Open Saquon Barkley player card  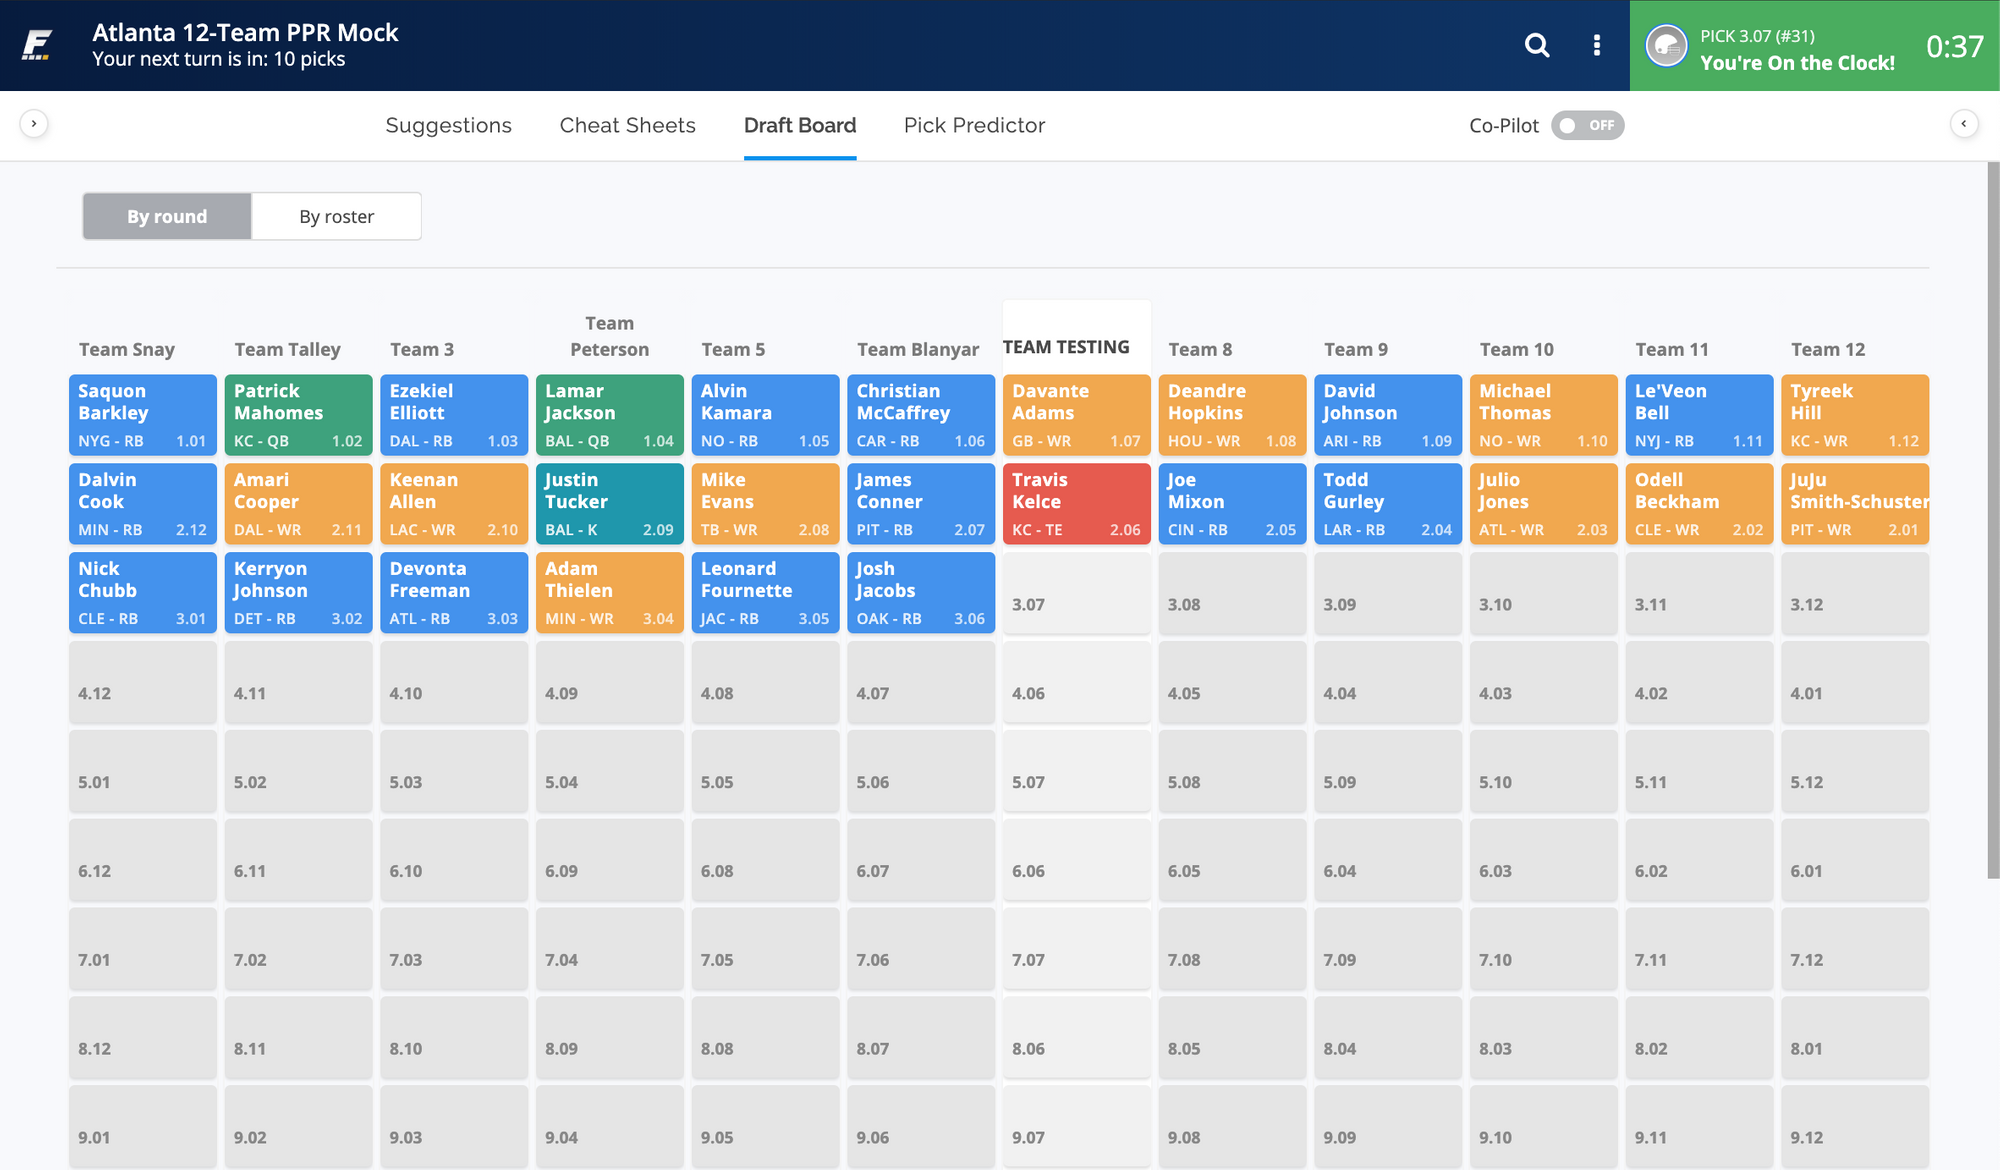(x=142, y=415)
